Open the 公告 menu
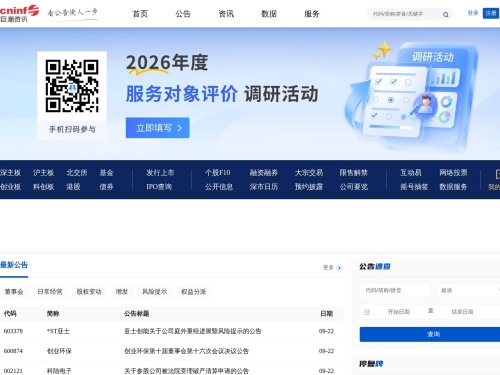 pyautogui.click(x=183, y=14)
